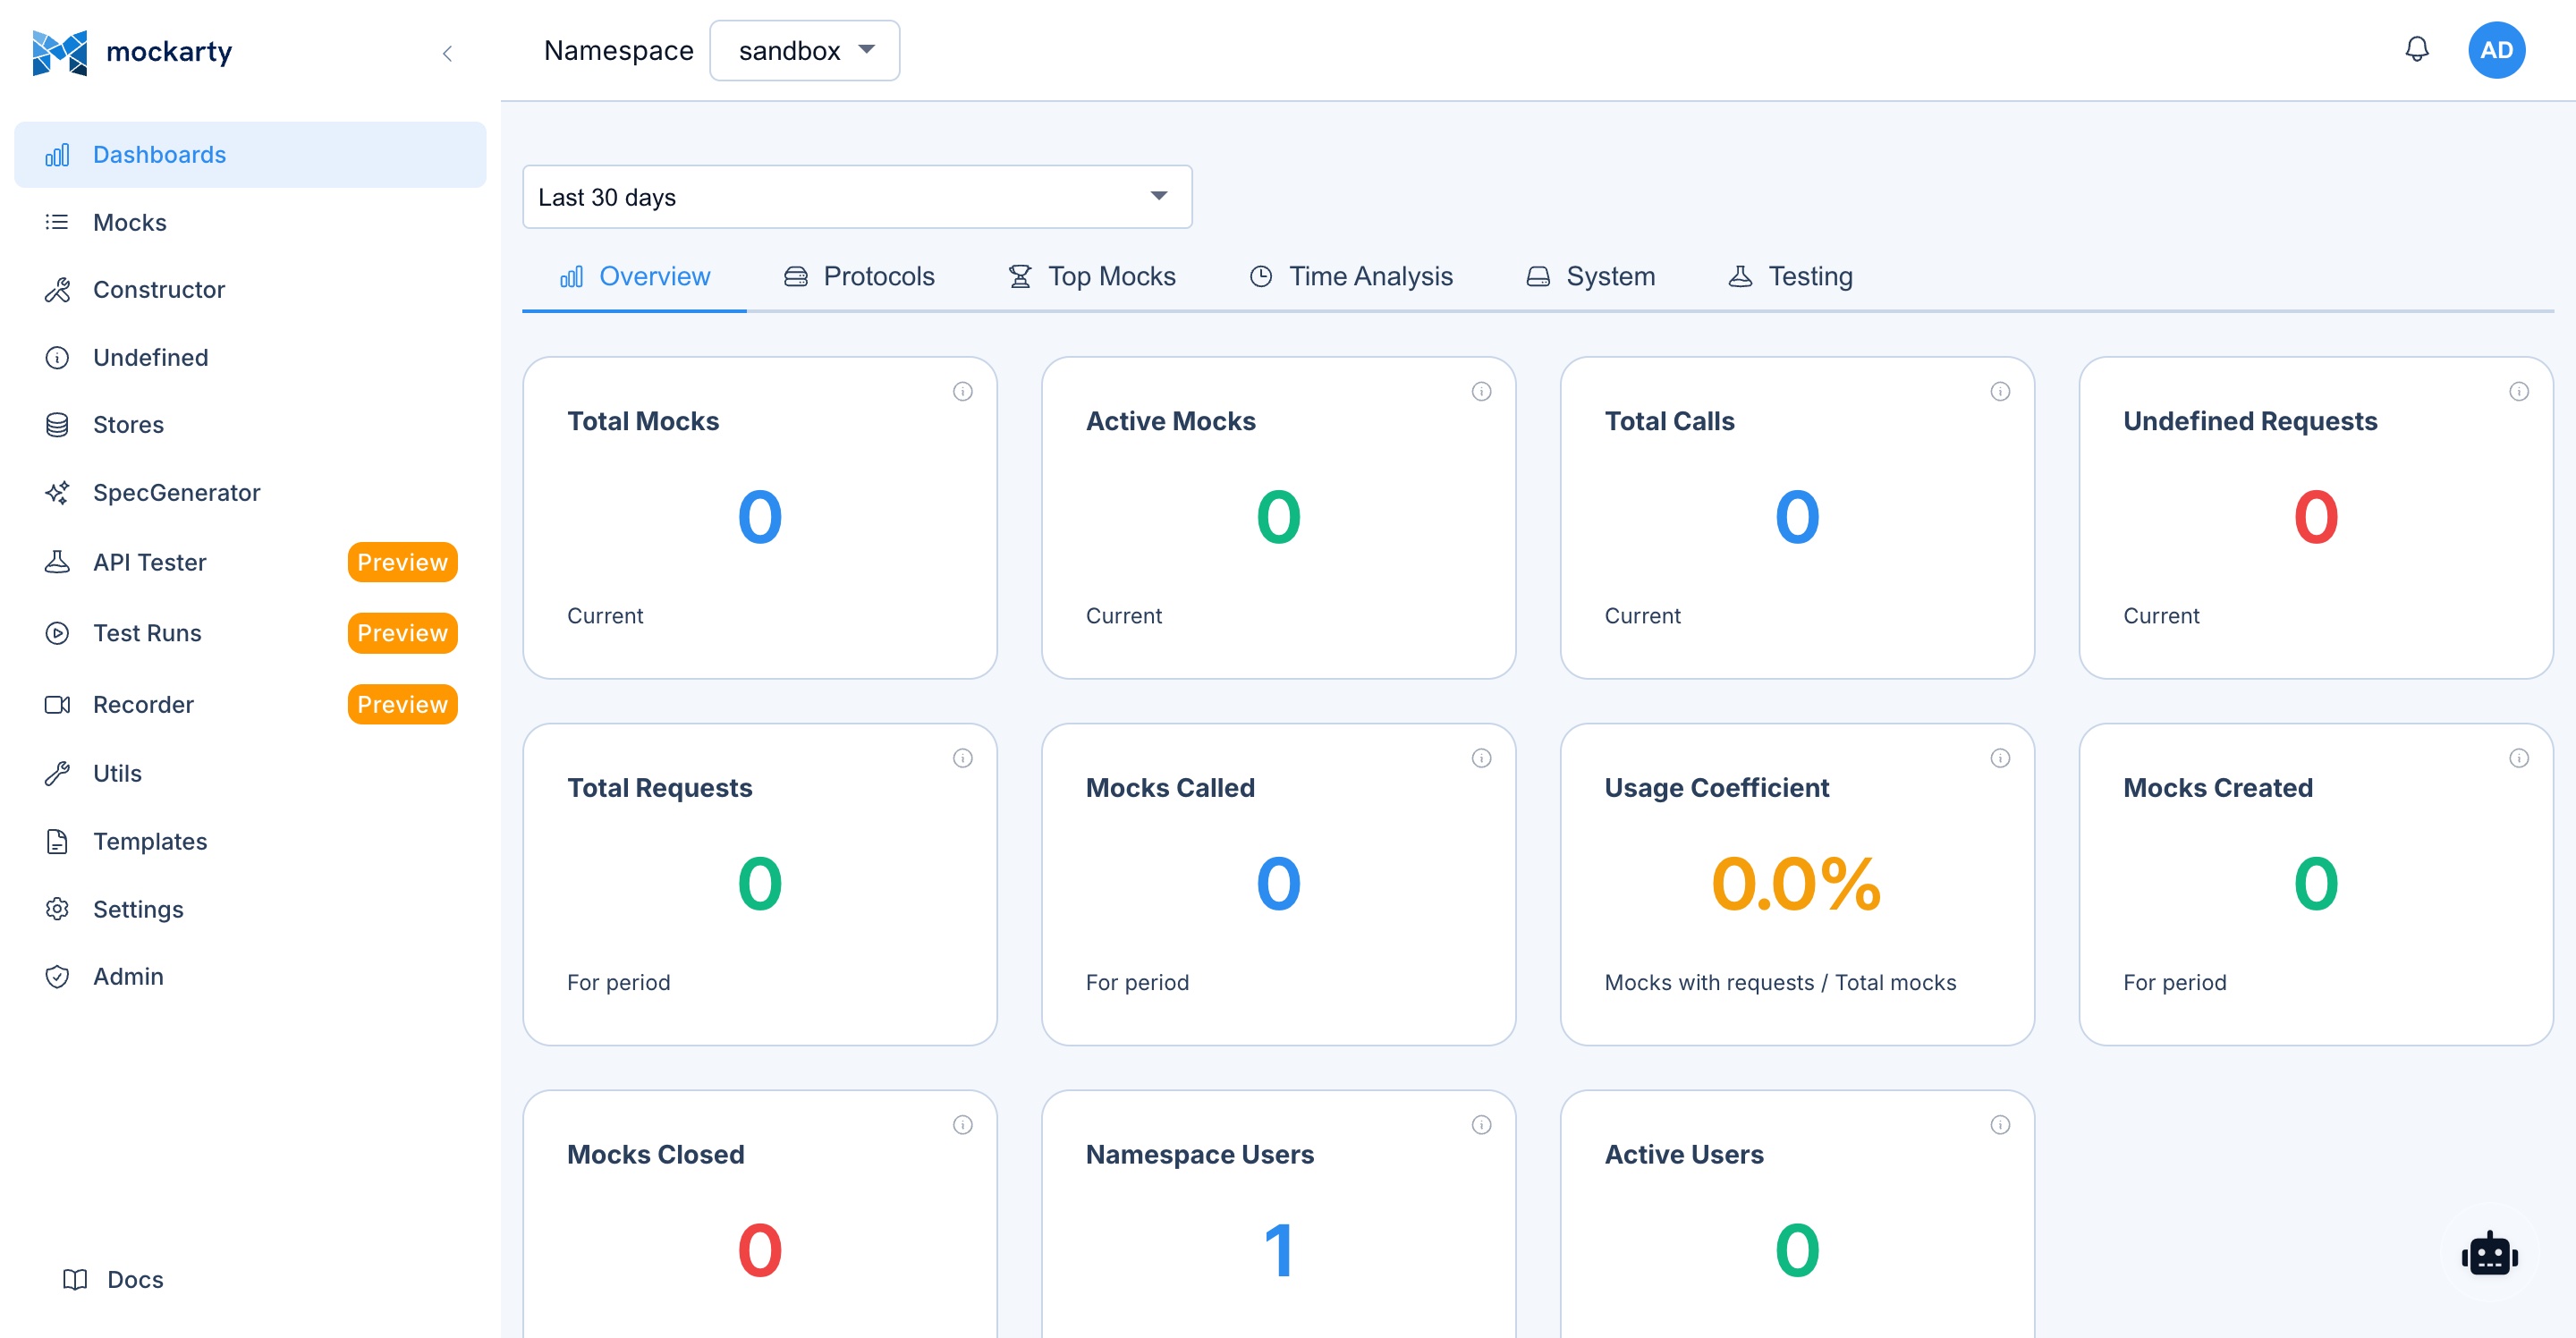
Task: Open Undefined in the sidebar
Action: (x=250, y=357)
